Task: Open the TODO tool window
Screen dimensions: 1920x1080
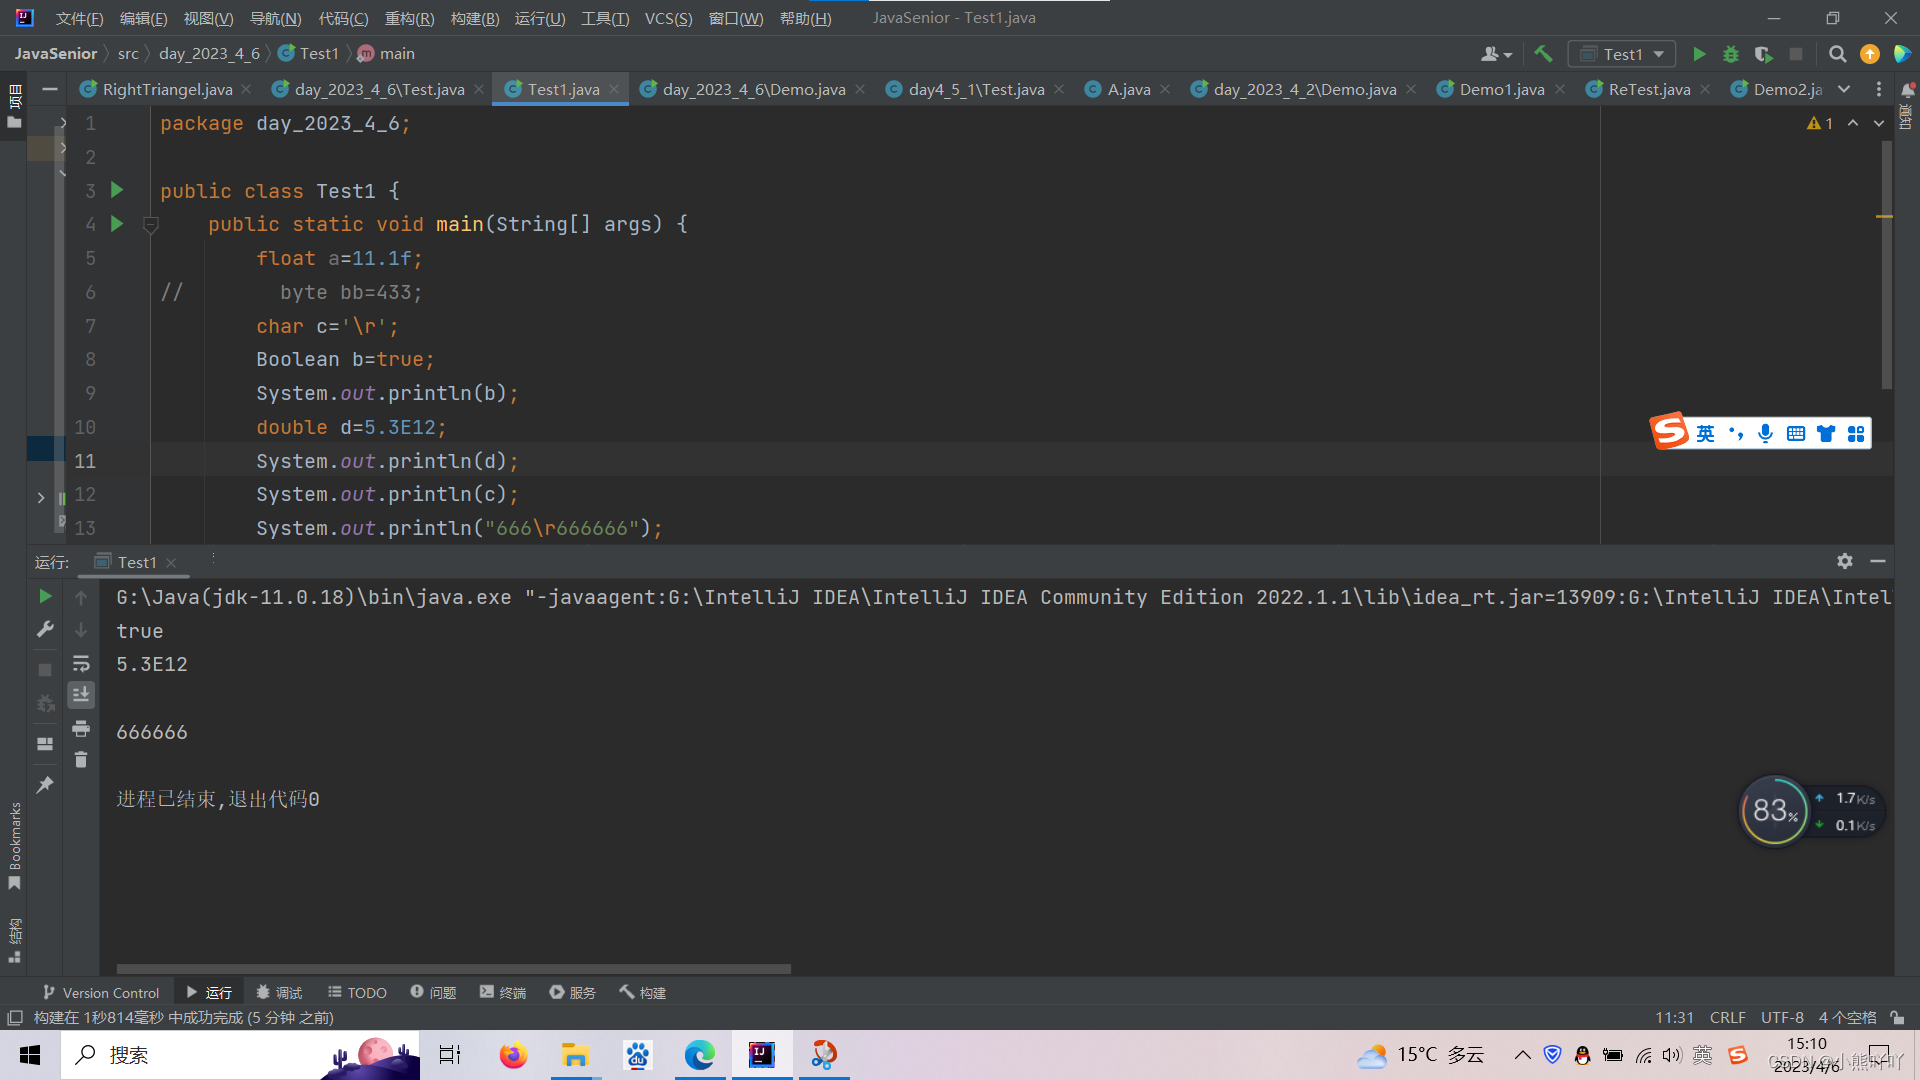Action: [357, 992]
